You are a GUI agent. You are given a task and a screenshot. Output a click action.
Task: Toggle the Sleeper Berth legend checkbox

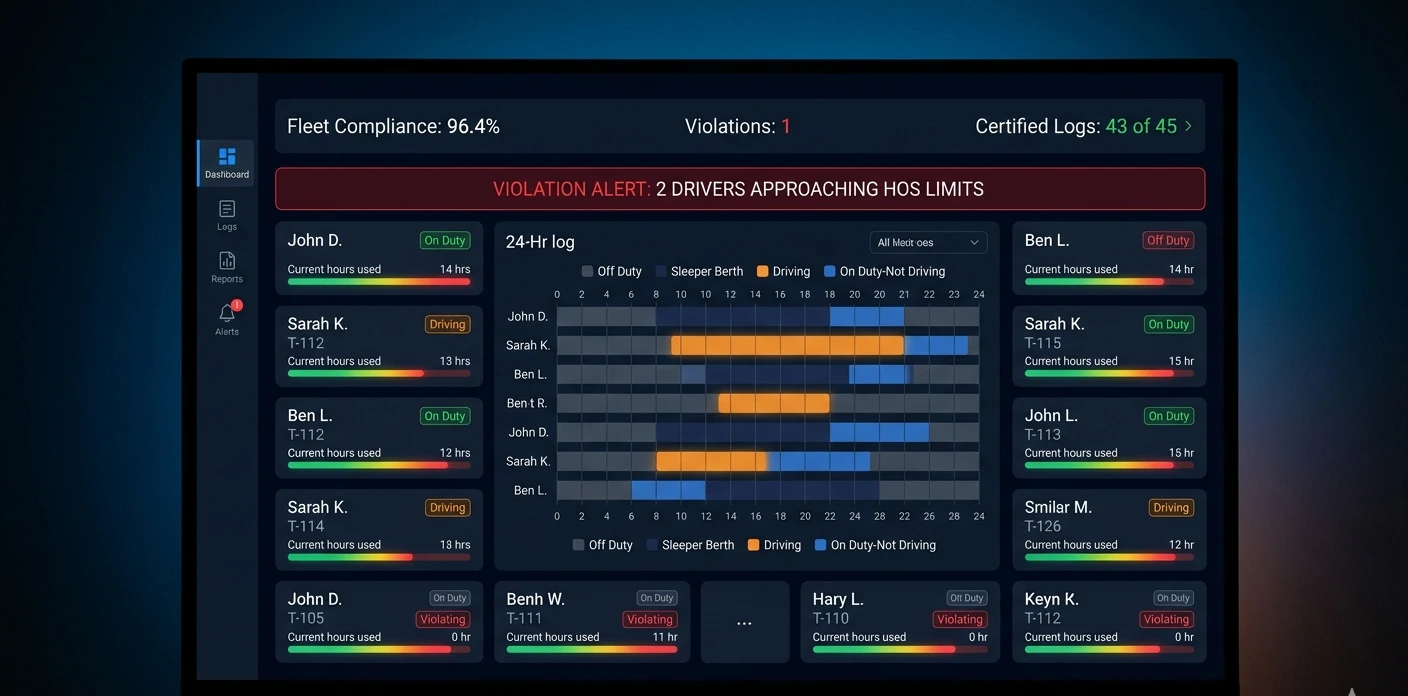coord(659,271)
